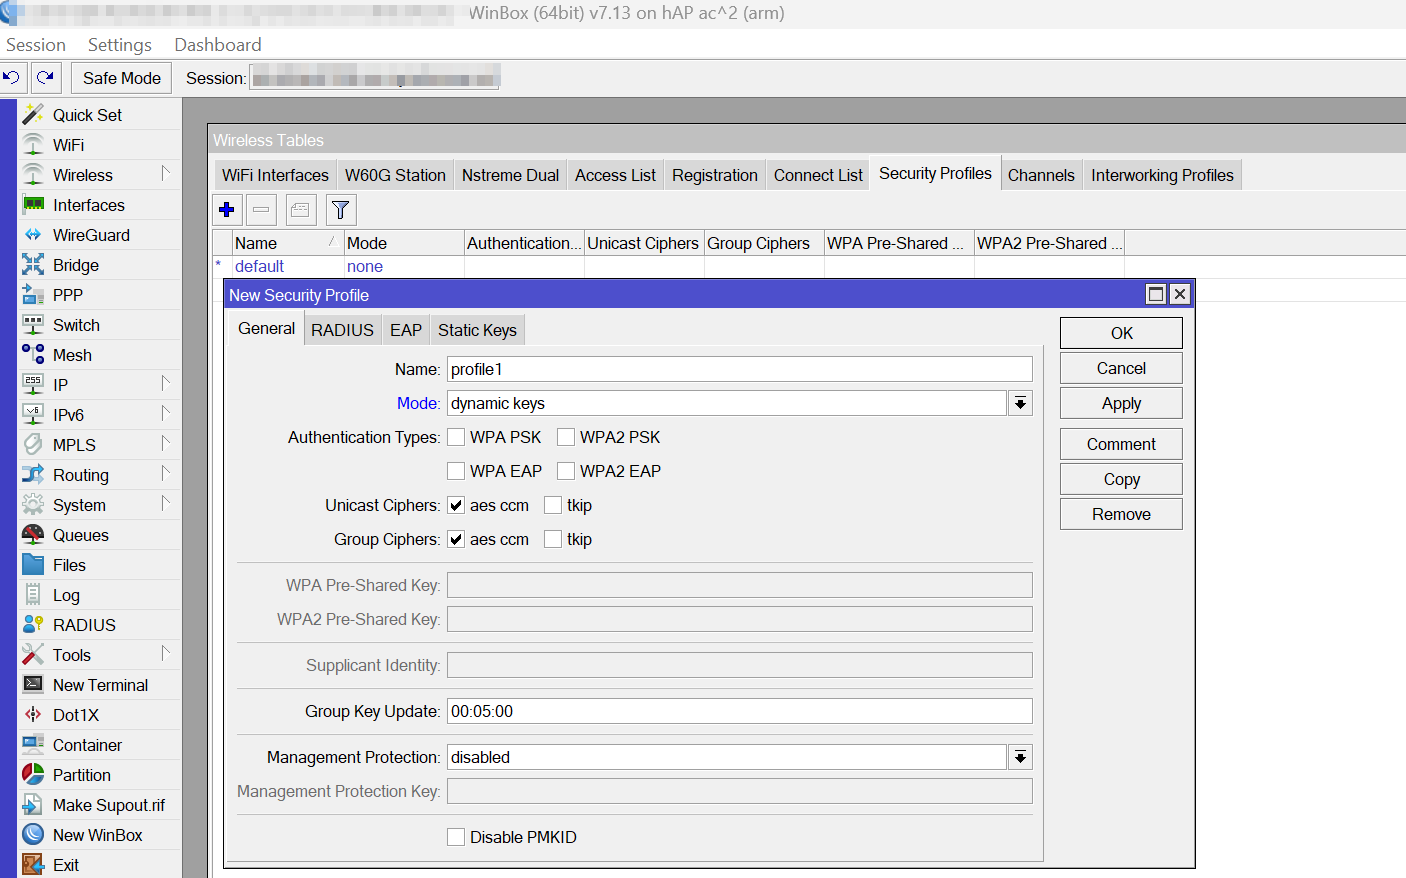Click the Redo arrow in toolbar
Screen dimensions: 1406x878
pyautogui.click(x=46, y=77)
